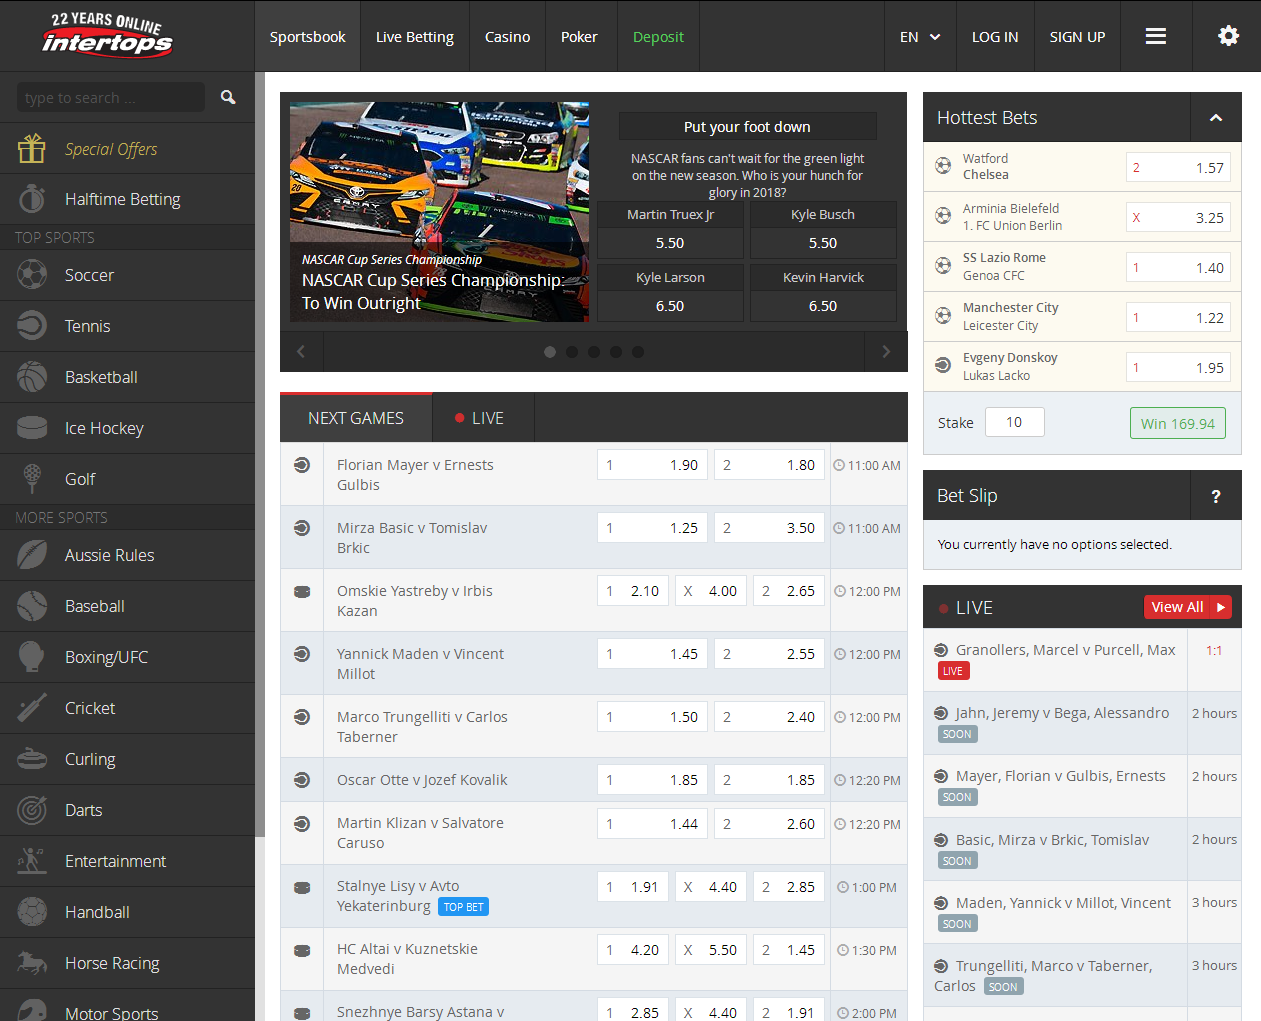Open the Basketball icon in sidebar
Viewport: 1261px width, 1021px height.
(x=32, y=377)
